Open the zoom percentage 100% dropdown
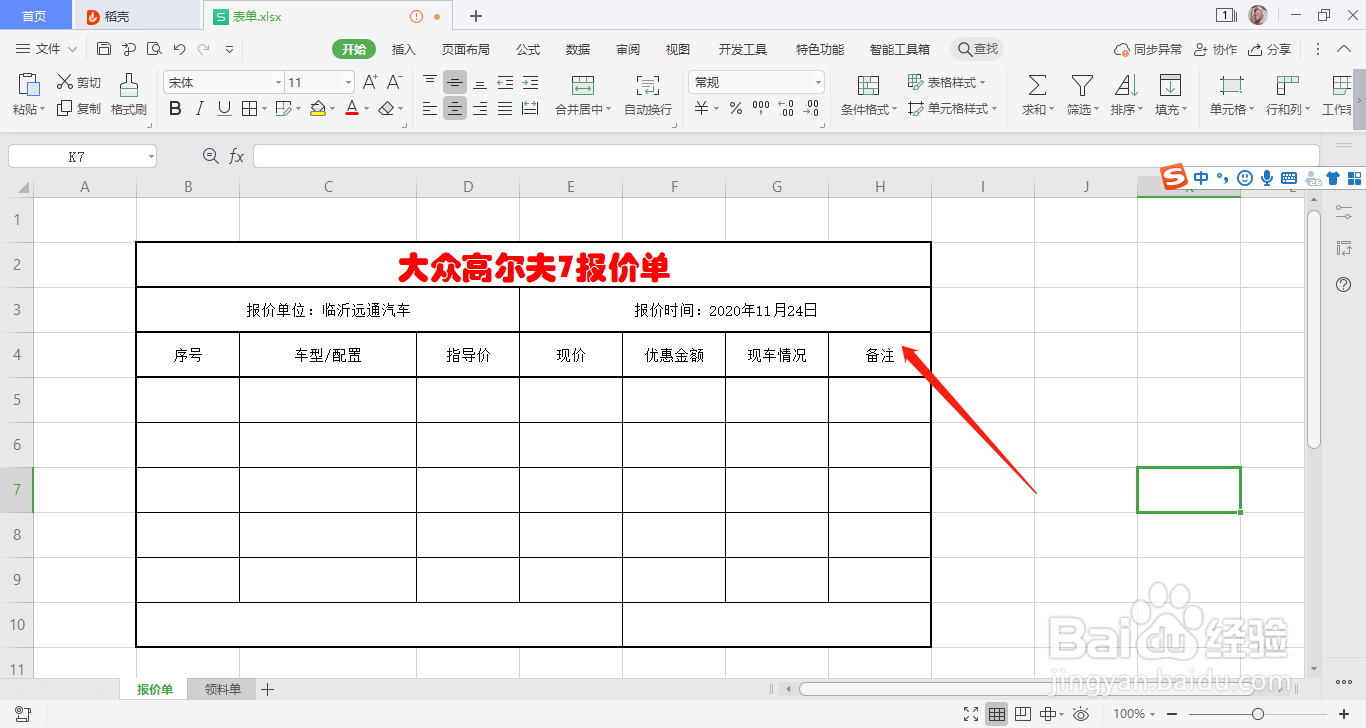This screenshot has height=728, width=1366. [x=1134, y=714]
